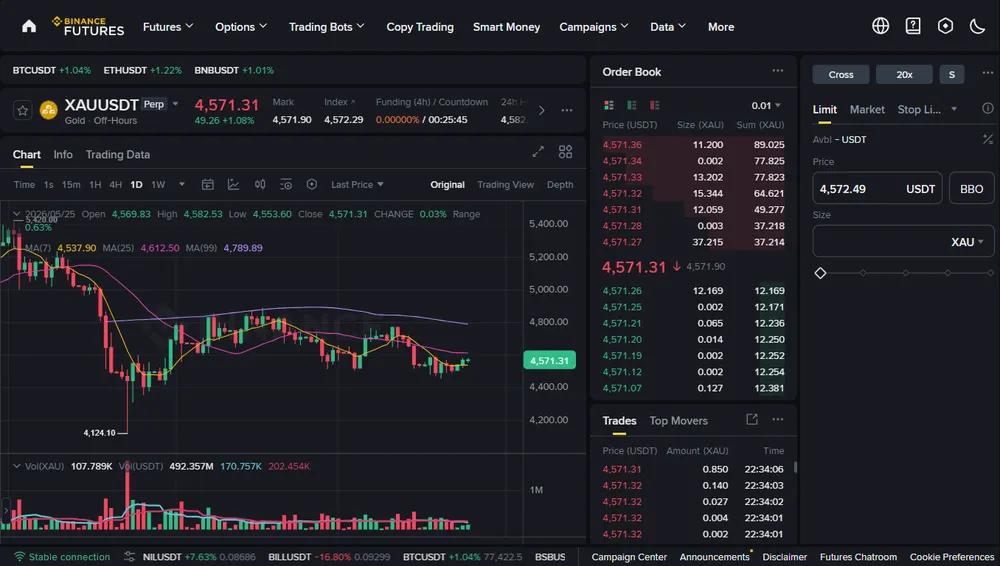Open the chart calendar date icon
The width and height of the screenshot is (1000, 566).
(207, 184)
